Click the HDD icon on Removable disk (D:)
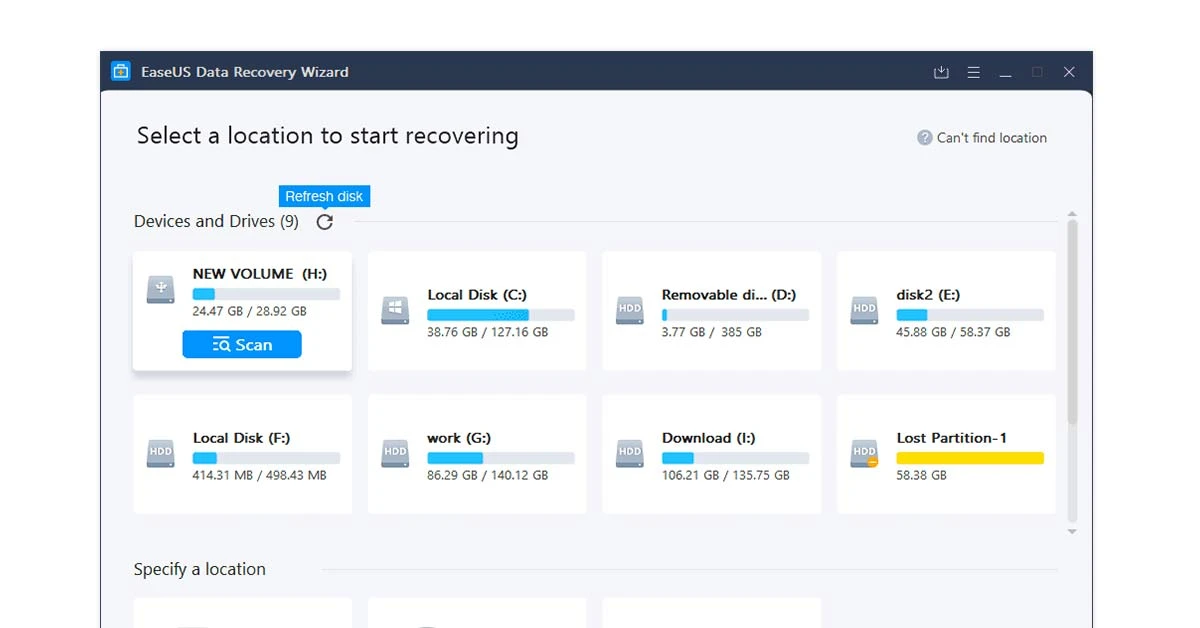This screenshot has width=1200, height=628. (629, 311)
